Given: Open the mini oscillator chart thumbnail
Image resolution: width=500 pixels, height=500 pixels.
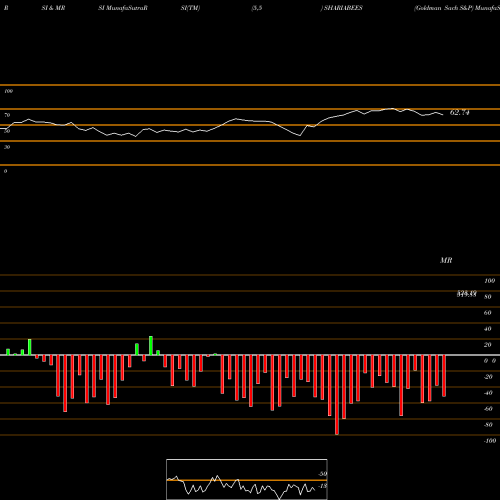Looking at the screenshot, I should coord(247,479).
